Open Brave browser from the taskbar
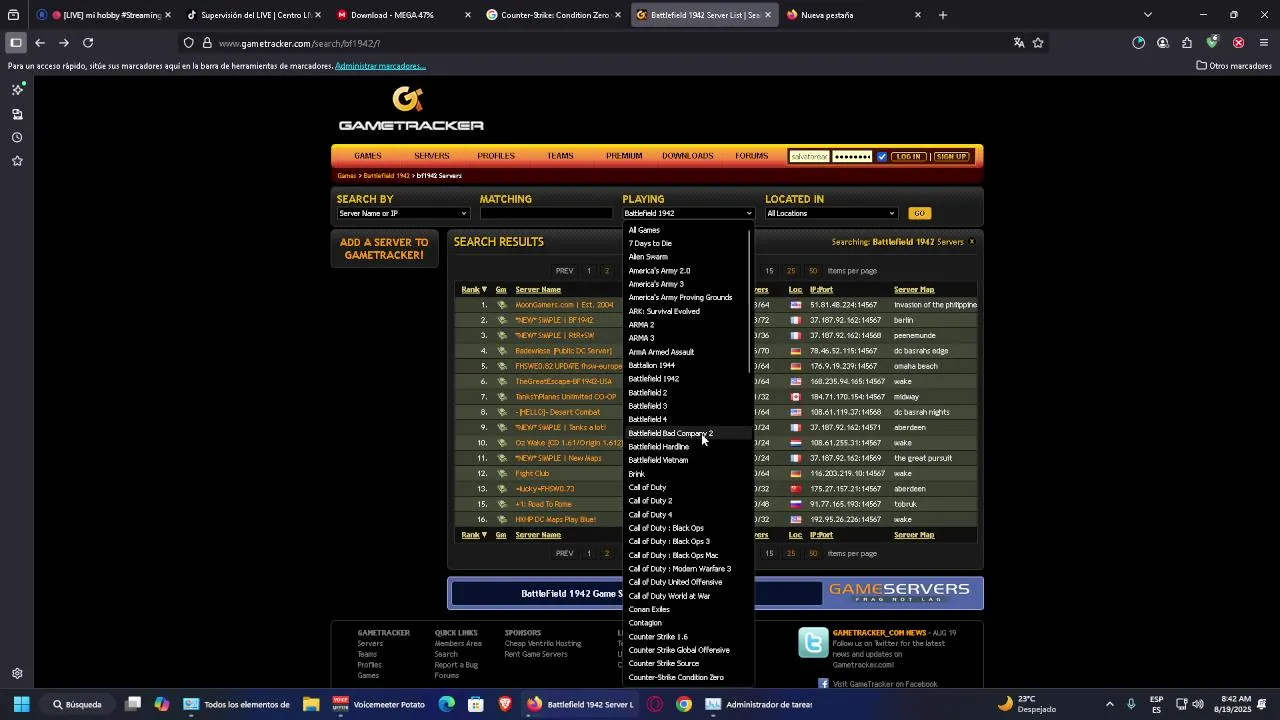The image size is (1280, 720). (505, 704)
